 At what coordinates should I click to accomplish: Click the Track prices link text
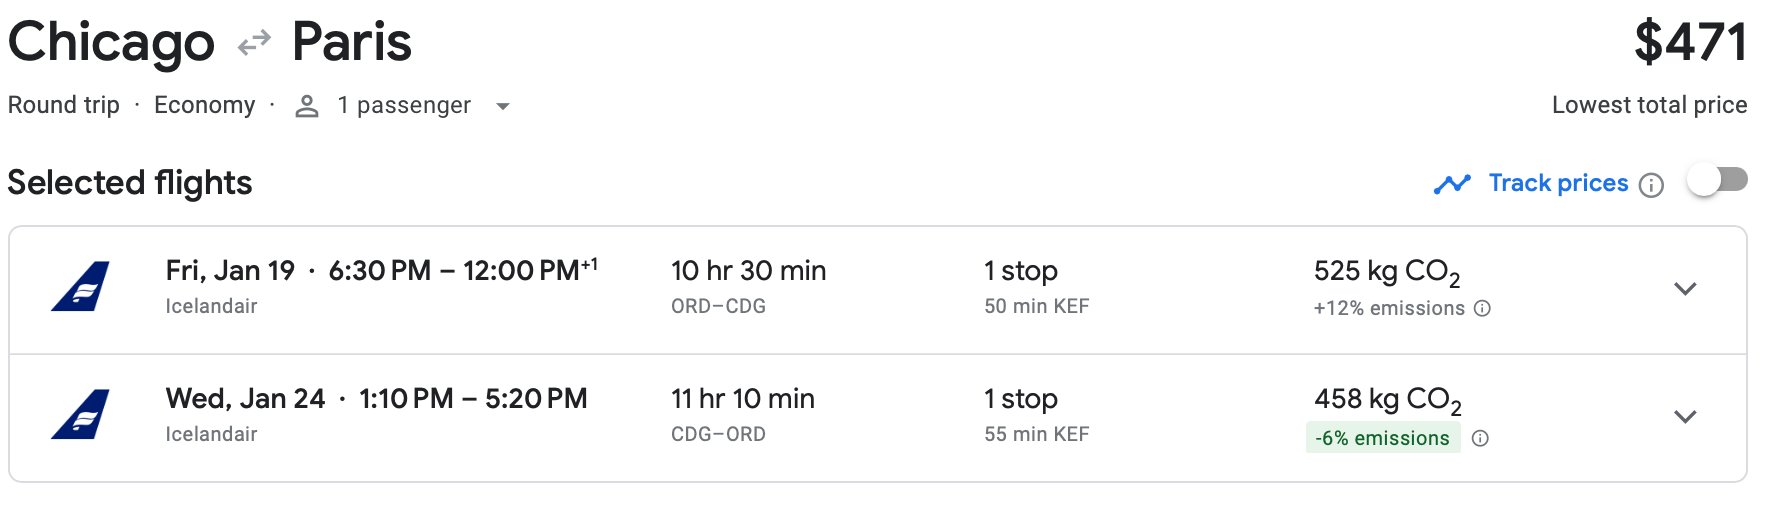click(1558, 183)
